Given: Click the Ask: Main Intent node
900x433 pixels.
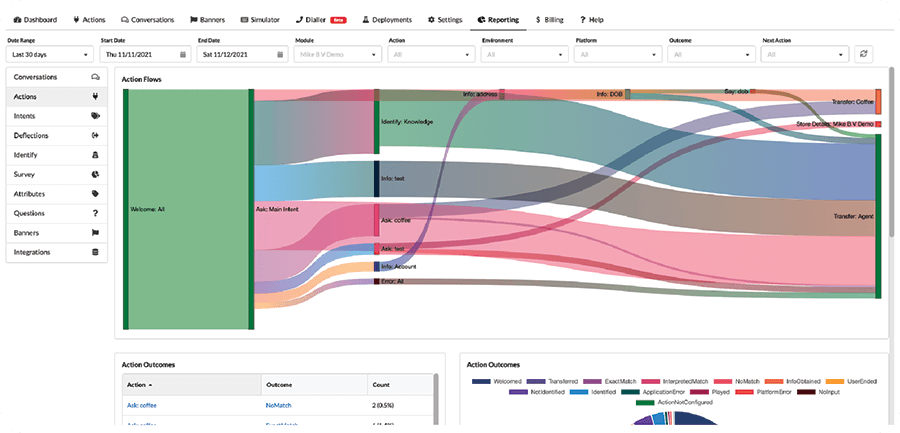Looking at the screenshot, I should [x=251, y=209].
